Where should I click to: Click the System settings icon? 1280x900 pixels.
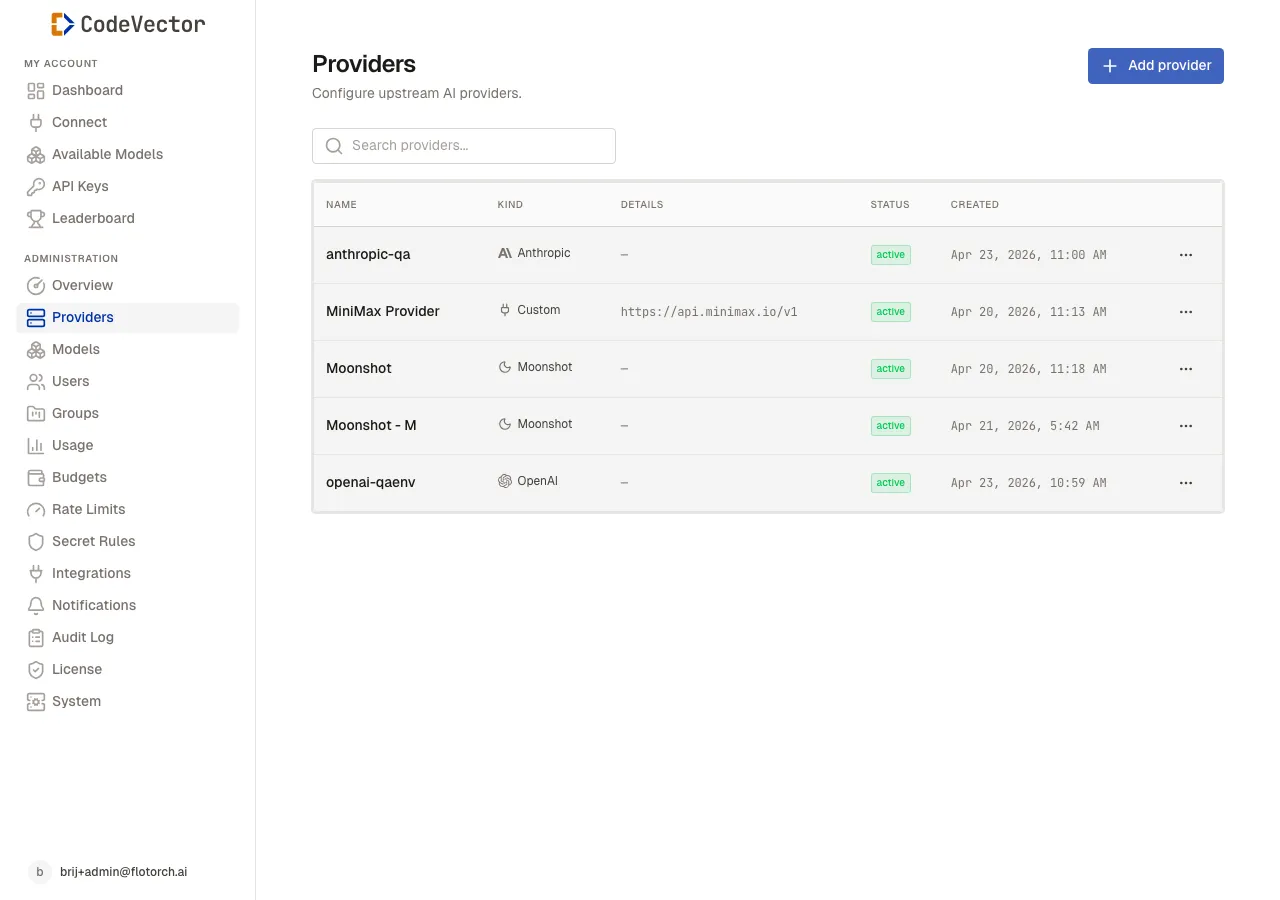pyautogui.click(x=36, y=701)
